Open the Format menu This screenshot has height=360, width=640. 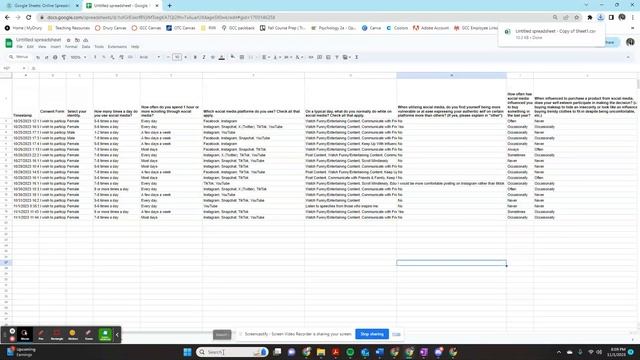point(71,47)
